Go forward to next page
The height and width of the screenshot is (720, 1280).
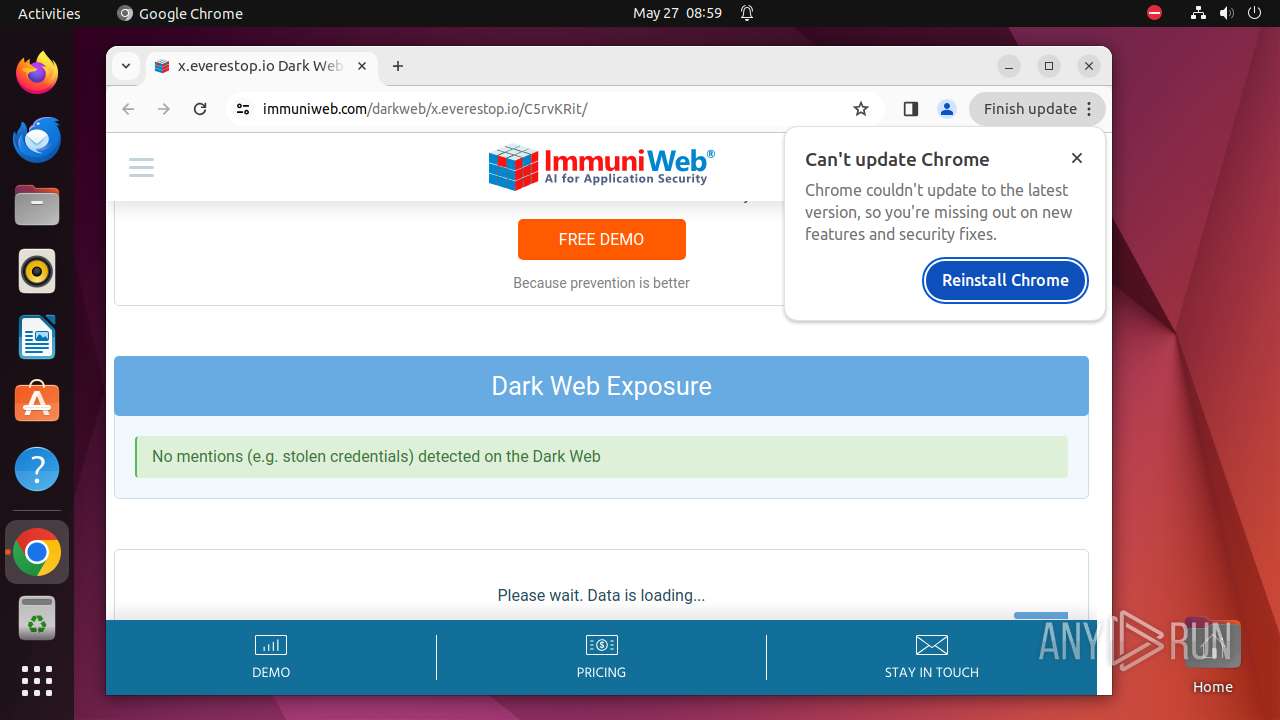(x=164, y=109)
